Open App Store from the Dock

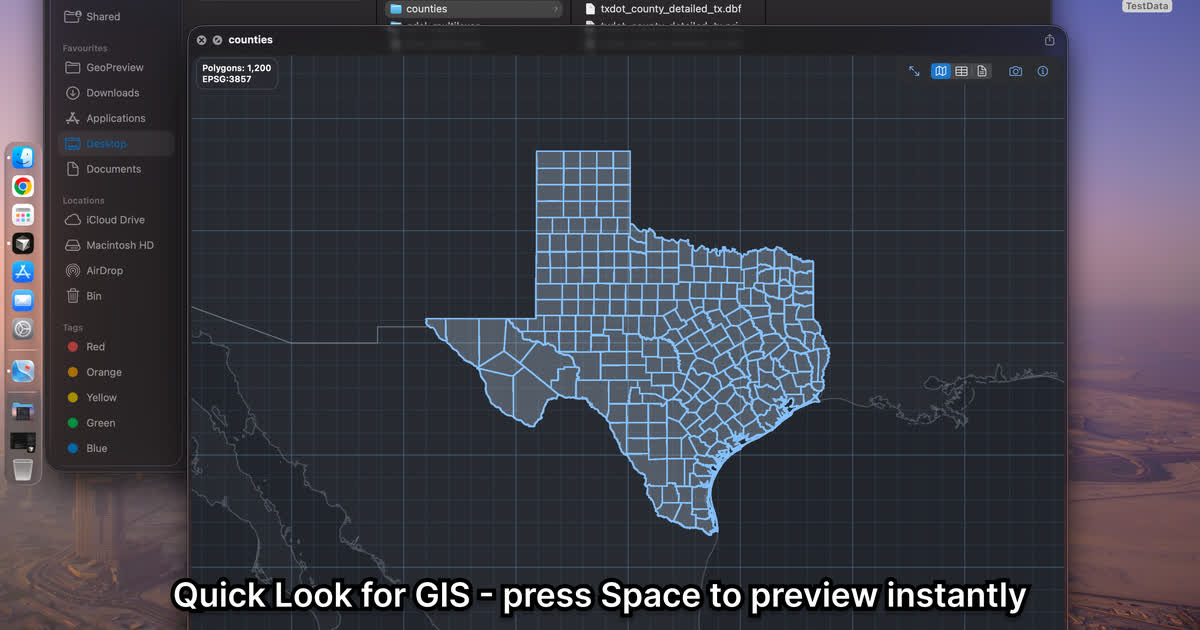tap(23, 272)
